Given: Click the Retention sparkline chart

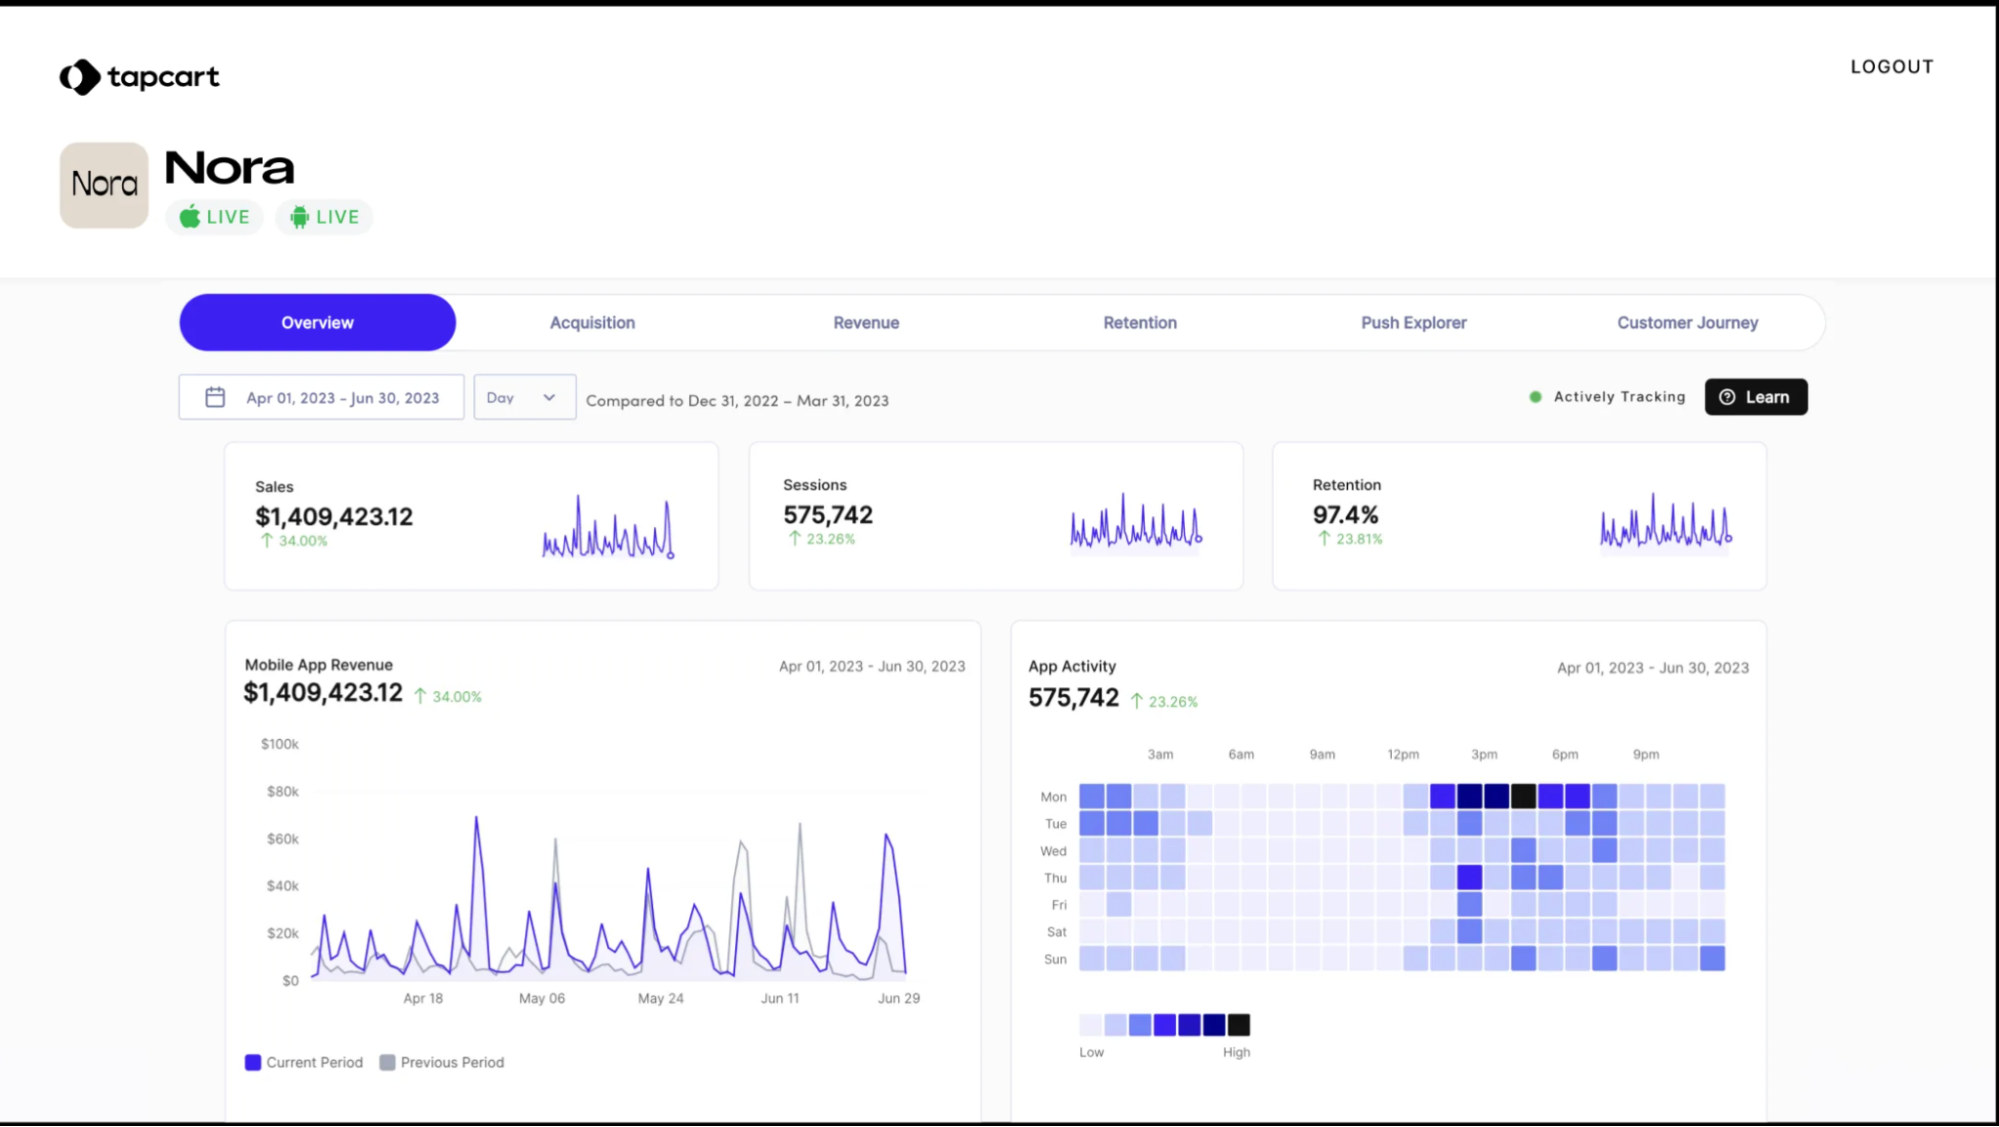Looking at the screenshot, I should point(1665,523).
